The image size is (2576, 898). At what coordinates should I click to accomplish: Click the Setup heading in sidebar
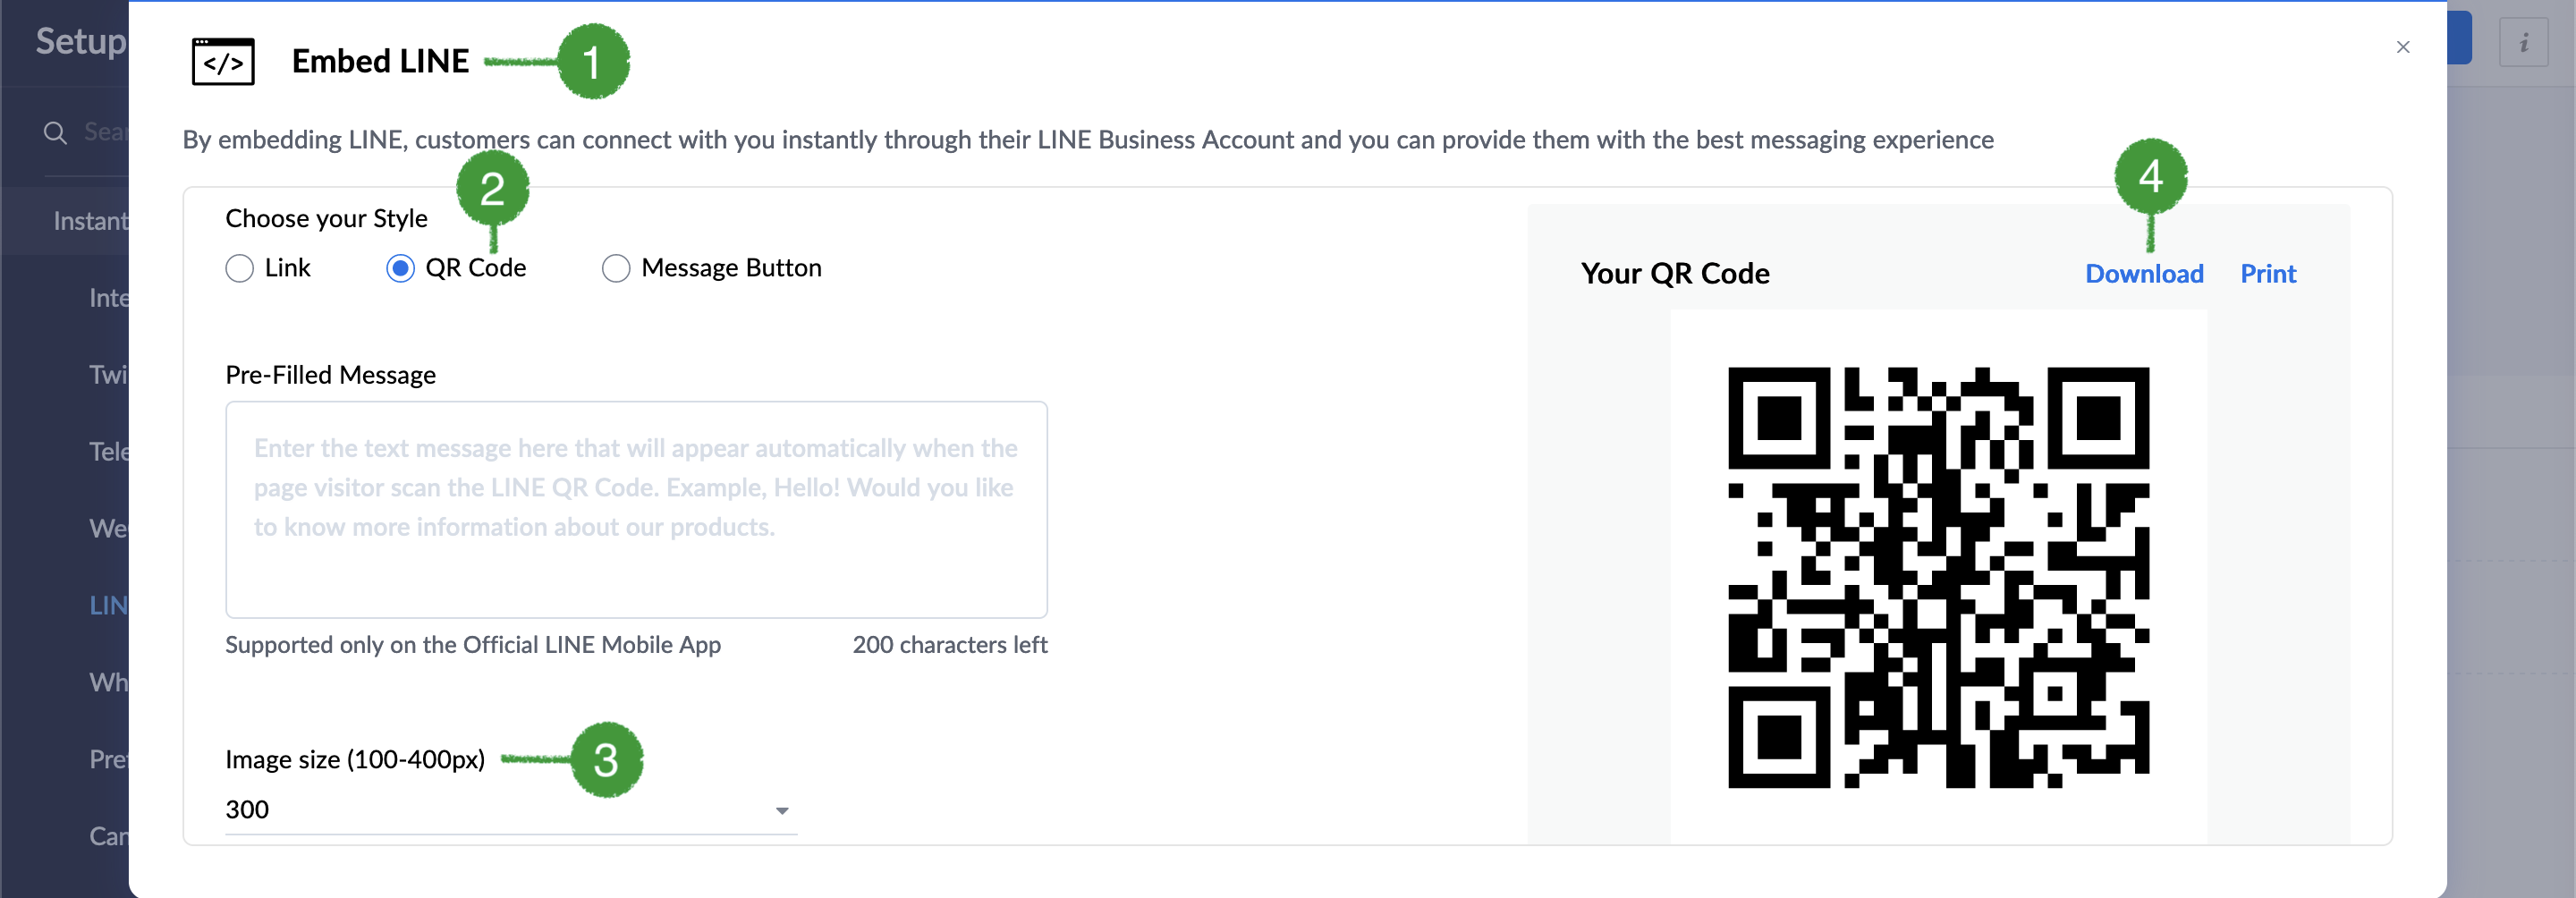(x=80, y=41)
